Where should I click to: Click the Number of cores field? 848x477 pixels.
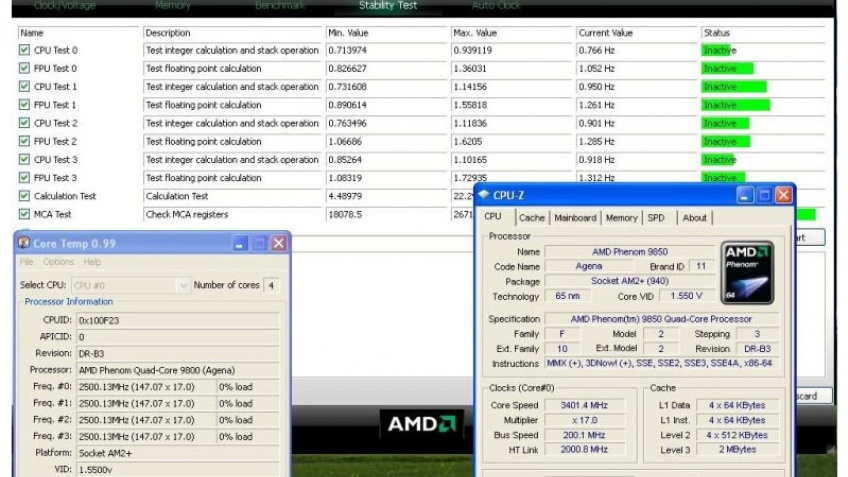point(271,285)
